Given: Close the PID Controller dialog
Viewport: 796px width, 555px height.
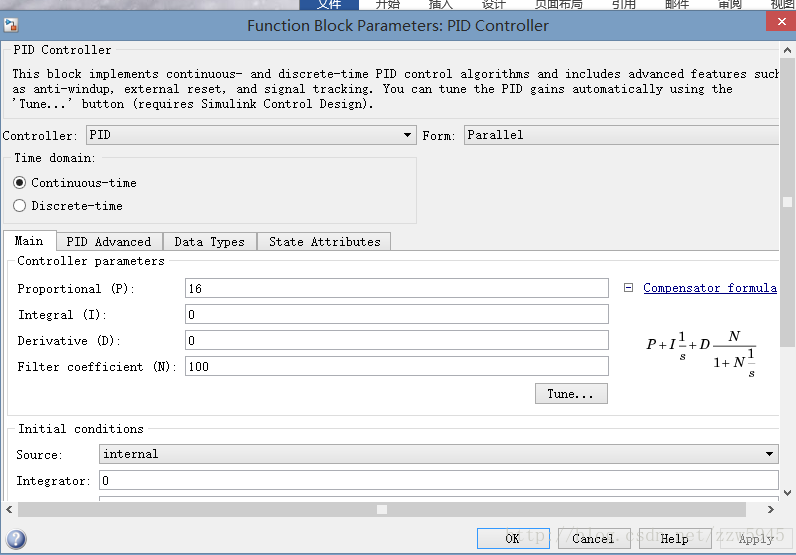Looking at the screenshot, I should tap(781, 21).
